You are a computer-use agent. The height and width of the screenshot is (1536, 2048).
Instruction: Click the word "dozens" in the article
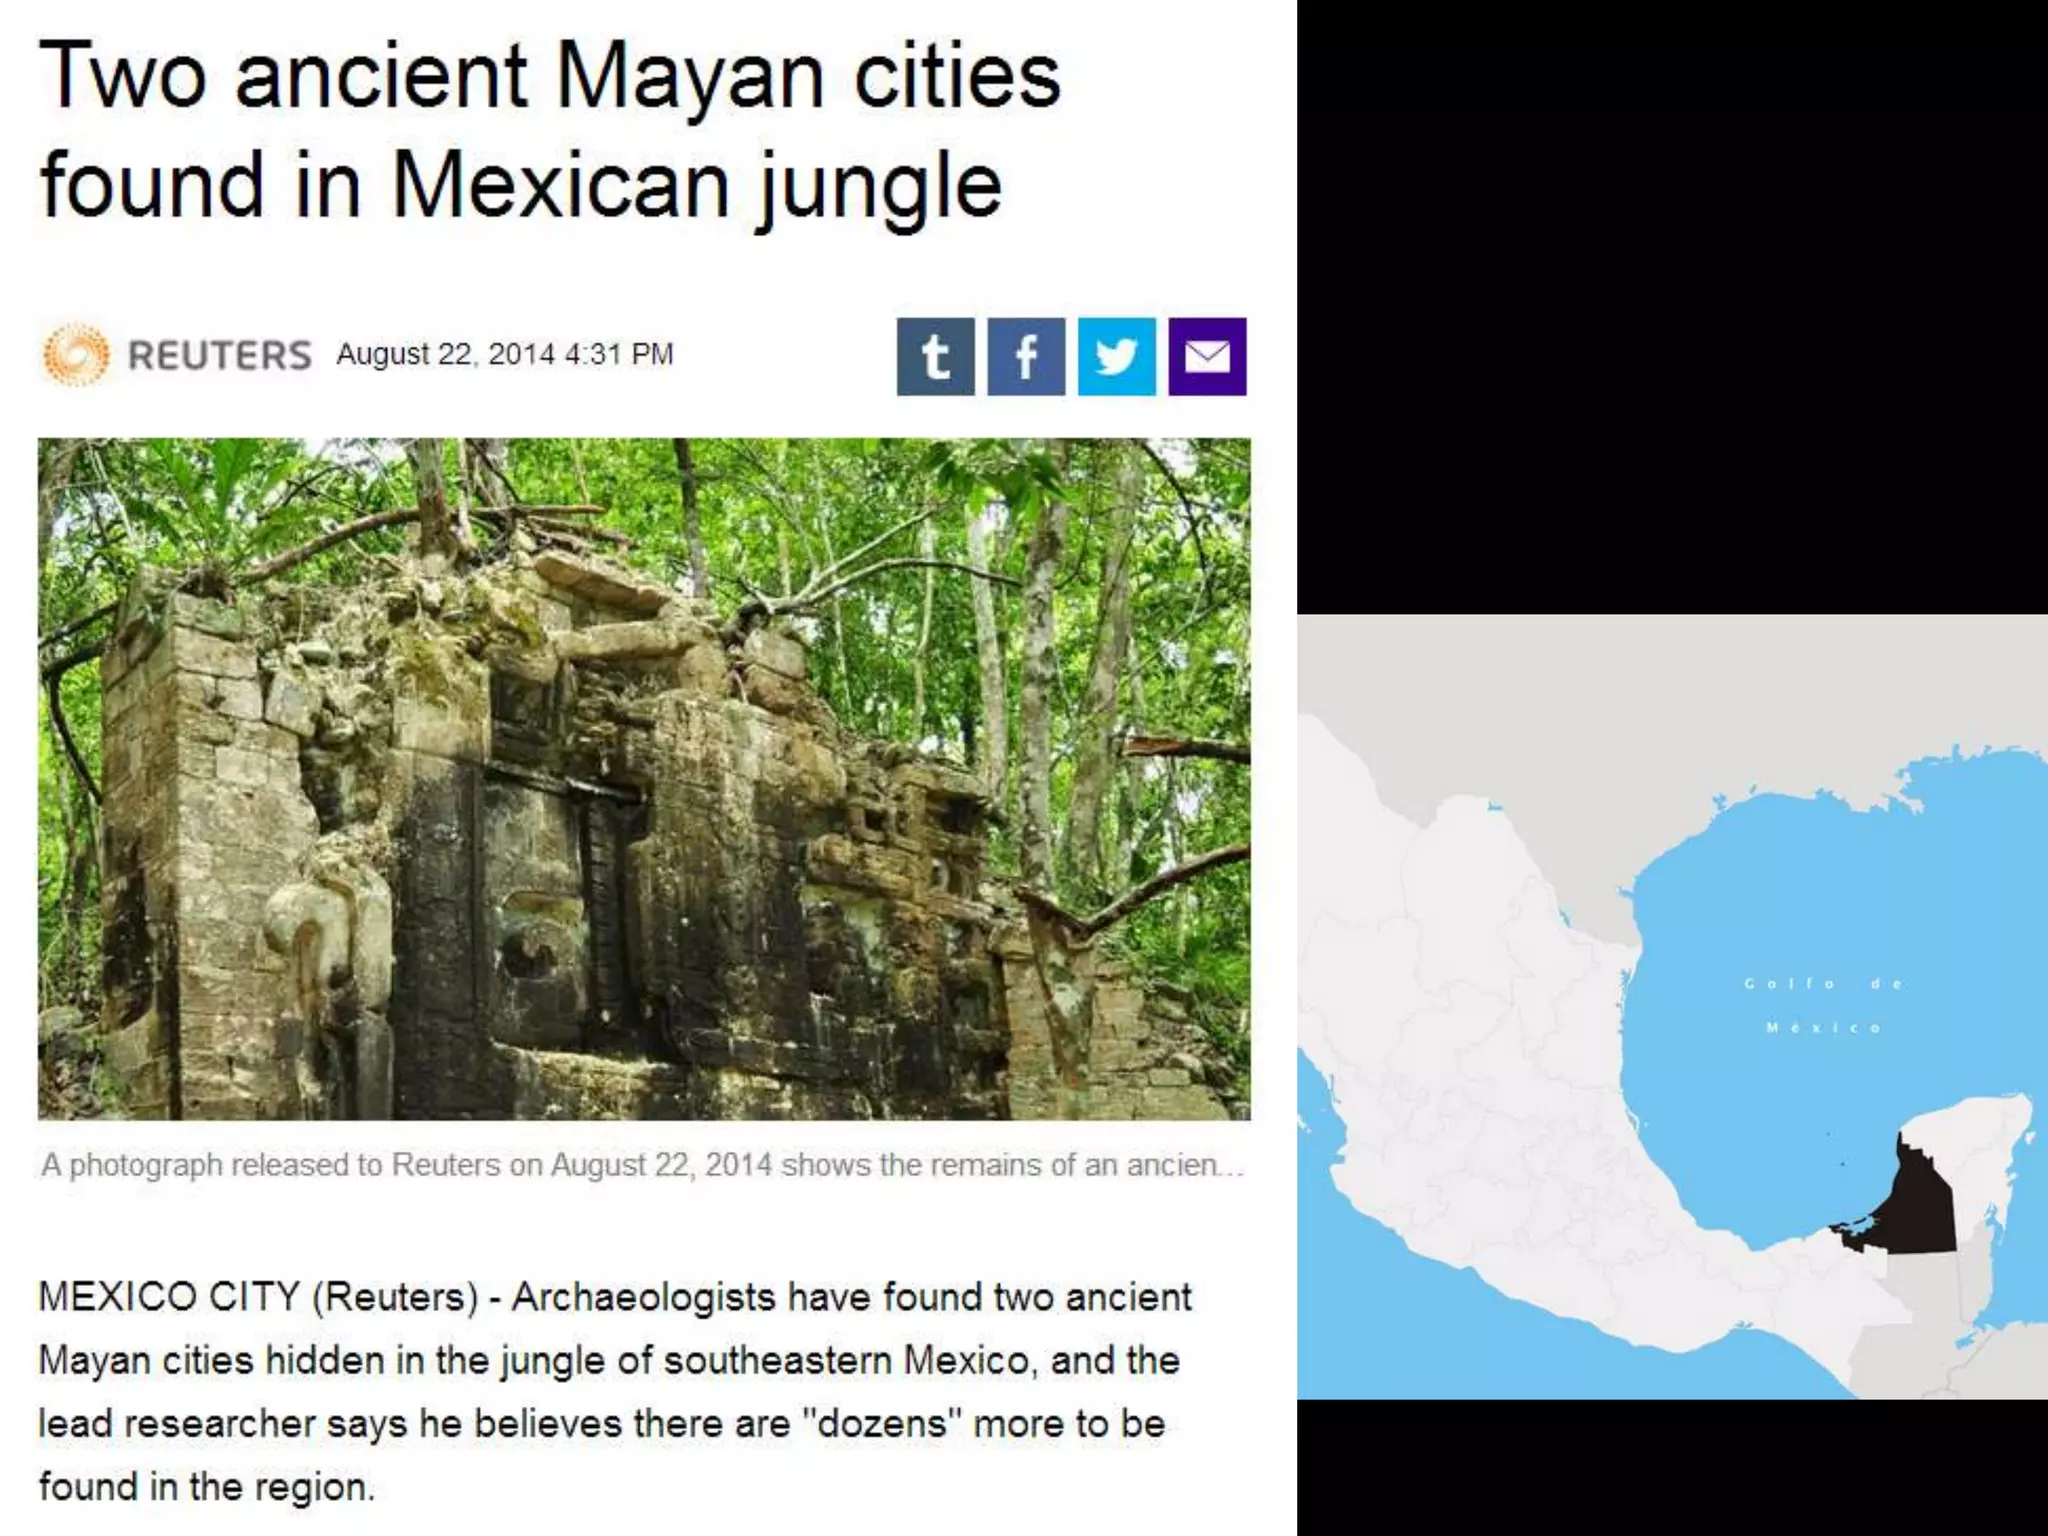881,1424
